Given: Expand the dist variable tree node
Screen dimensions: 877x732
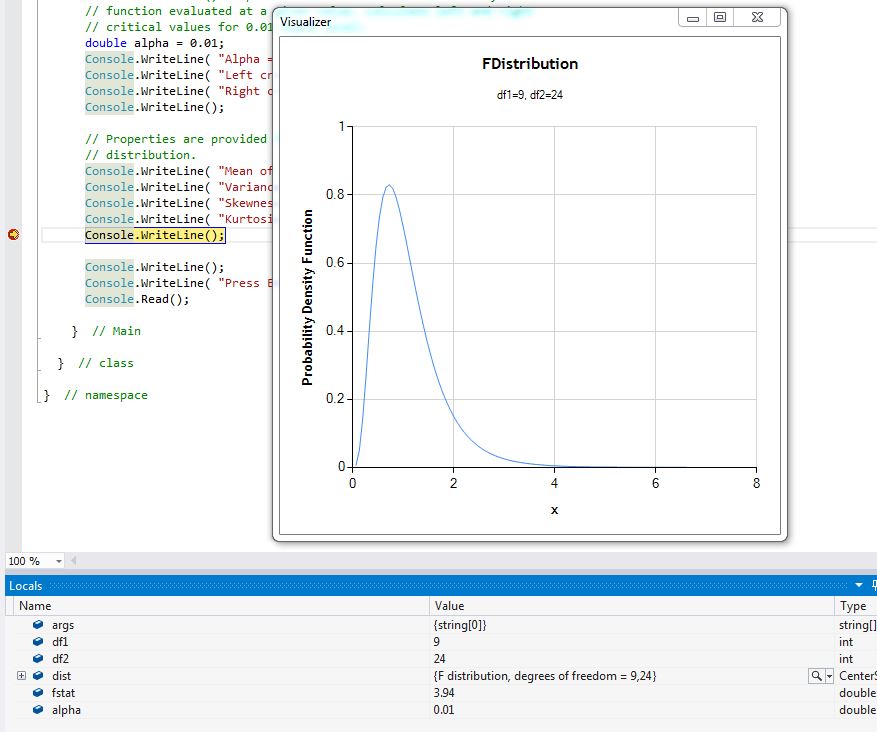Looking at the screenshot, I should point(21,677).
